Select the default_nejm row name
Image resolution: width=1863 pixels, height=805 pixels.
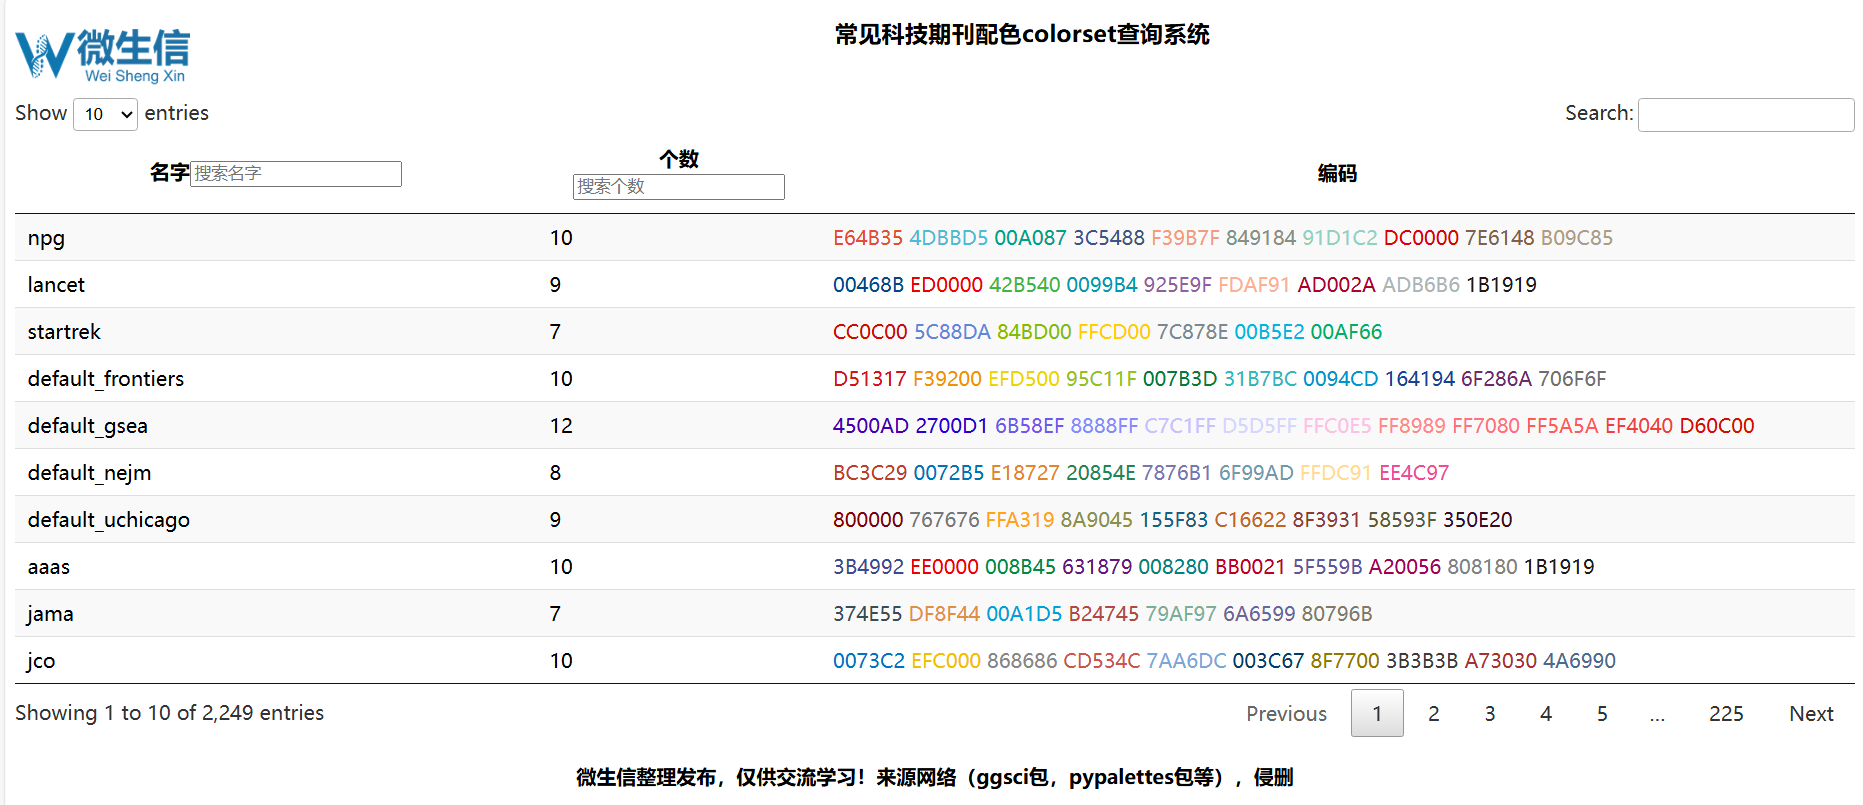pyautogui.click(x=90, y=473)
